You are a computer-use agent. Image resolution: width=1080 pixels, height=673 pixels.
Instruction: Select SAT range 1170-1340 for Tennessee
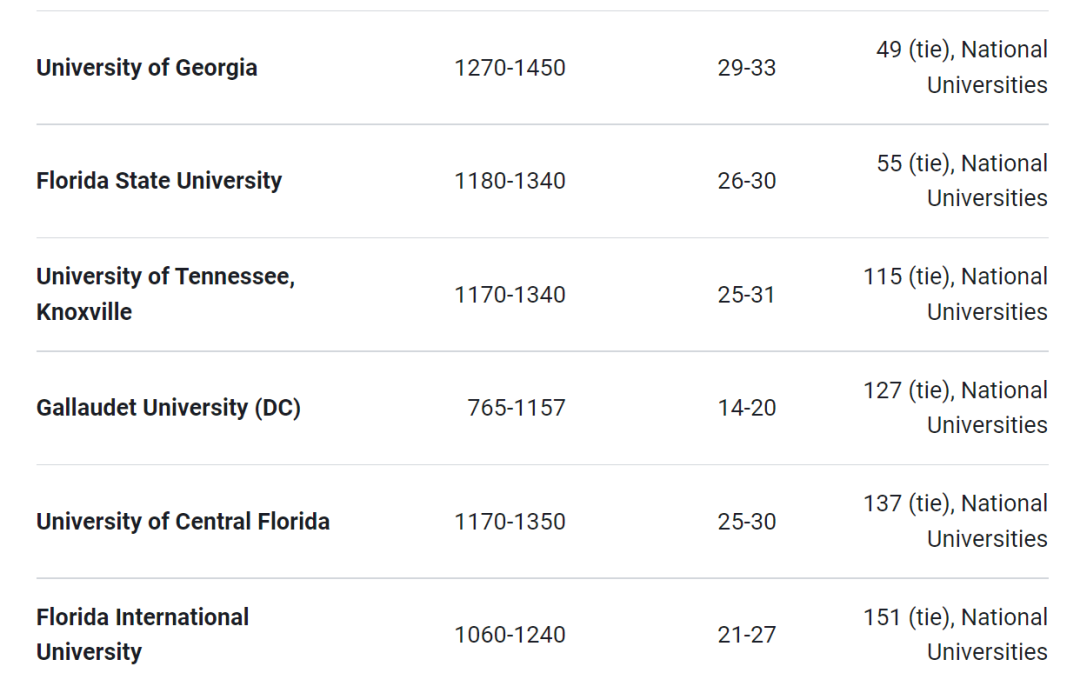click(x=510, y=294)
